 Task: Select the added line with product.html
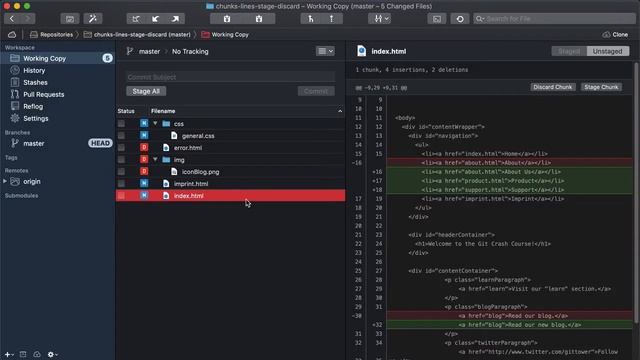tap(510, 181)
